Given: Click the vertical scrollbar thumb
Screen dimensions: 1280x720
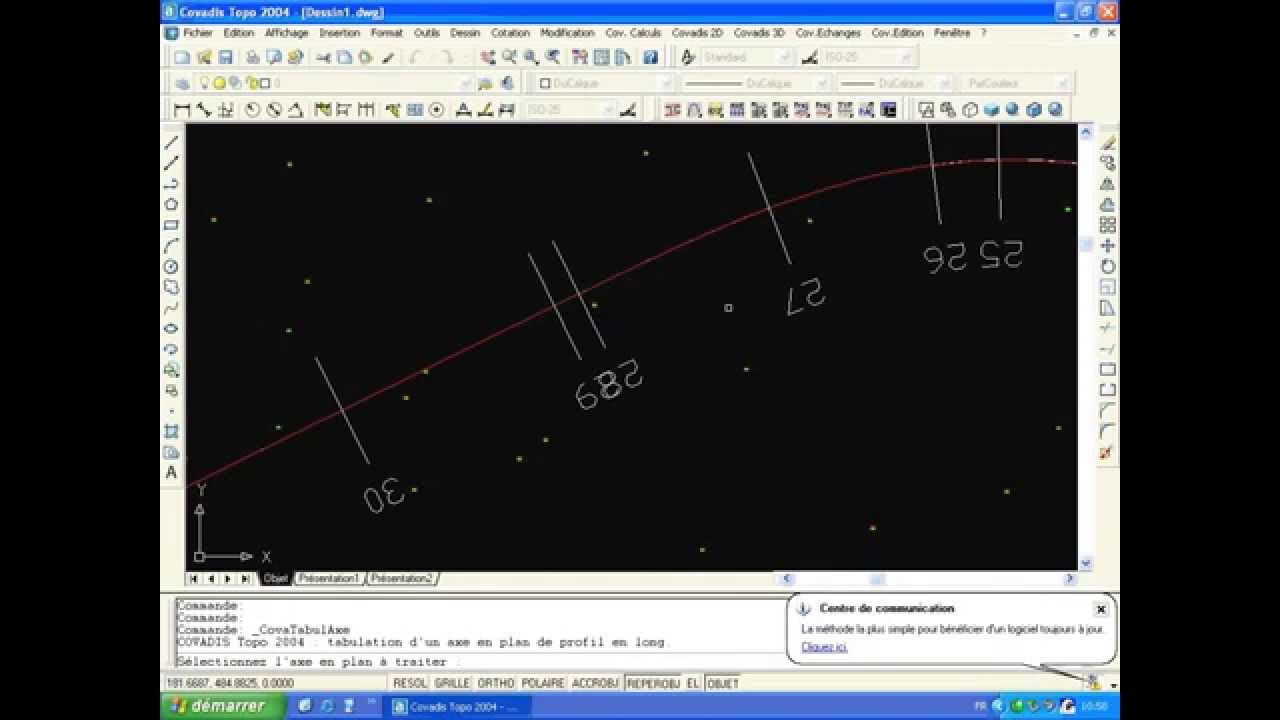Looking at the screenshot, I should click(1085, 244).
